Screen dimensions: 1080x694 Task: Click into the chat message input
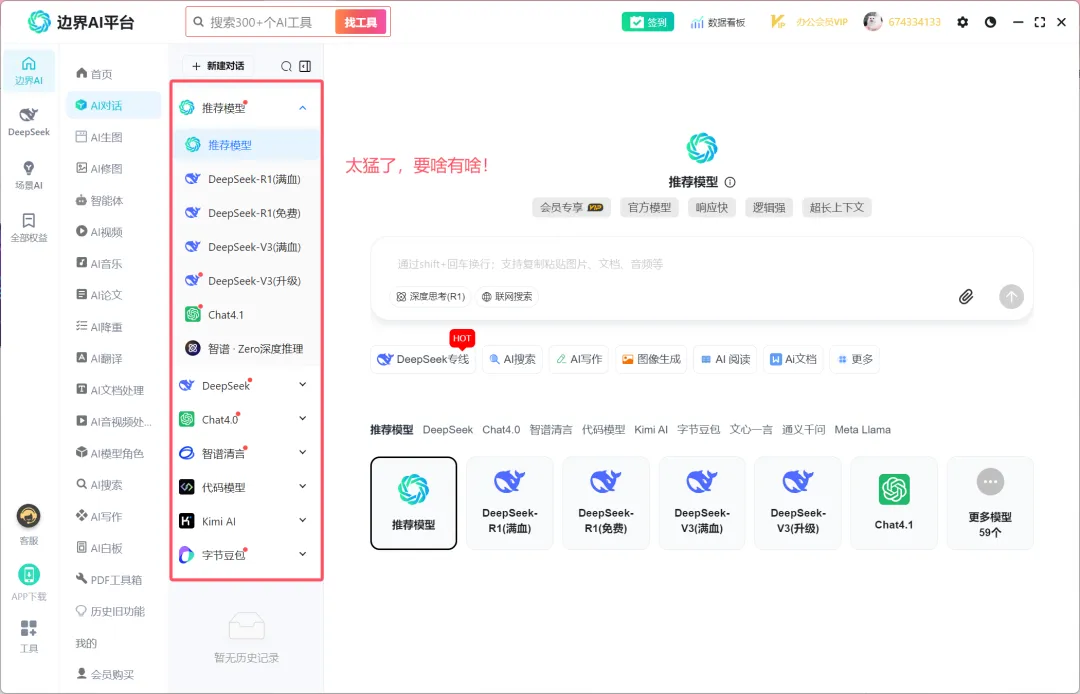click(701, 264)
